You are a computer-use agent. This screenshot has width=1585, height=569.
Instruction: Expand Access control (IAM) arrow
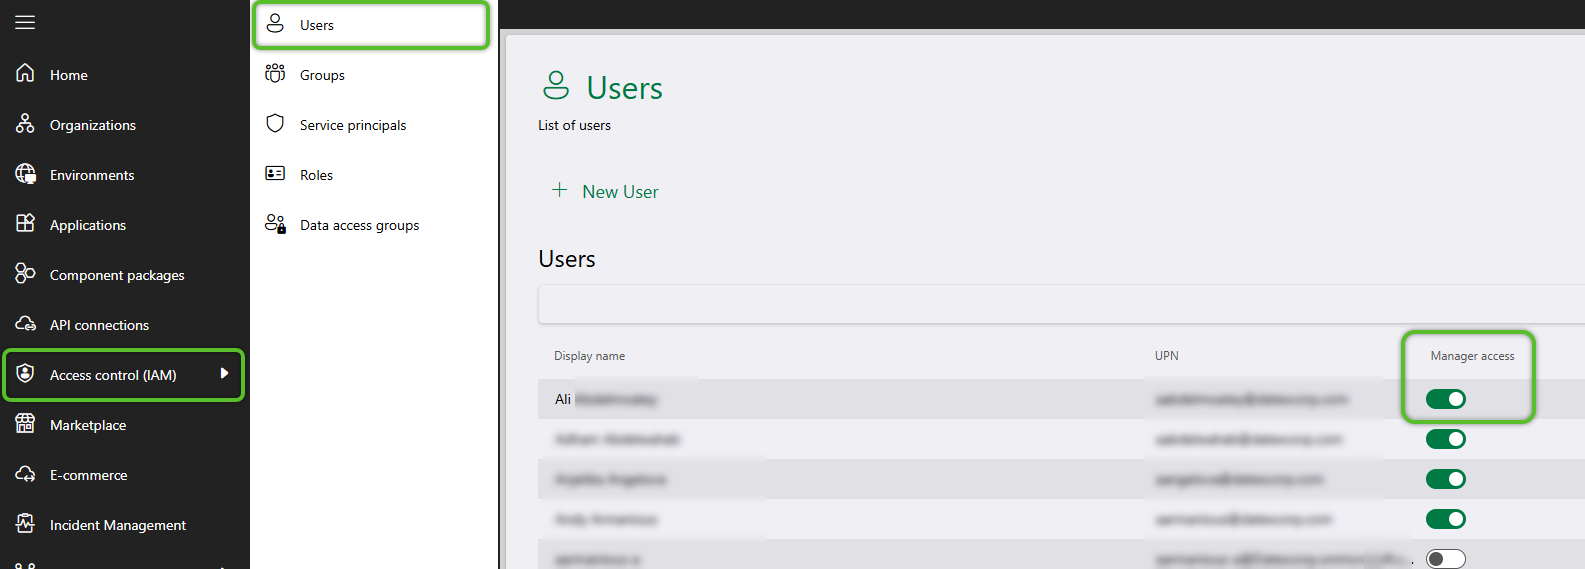(224, 373)
